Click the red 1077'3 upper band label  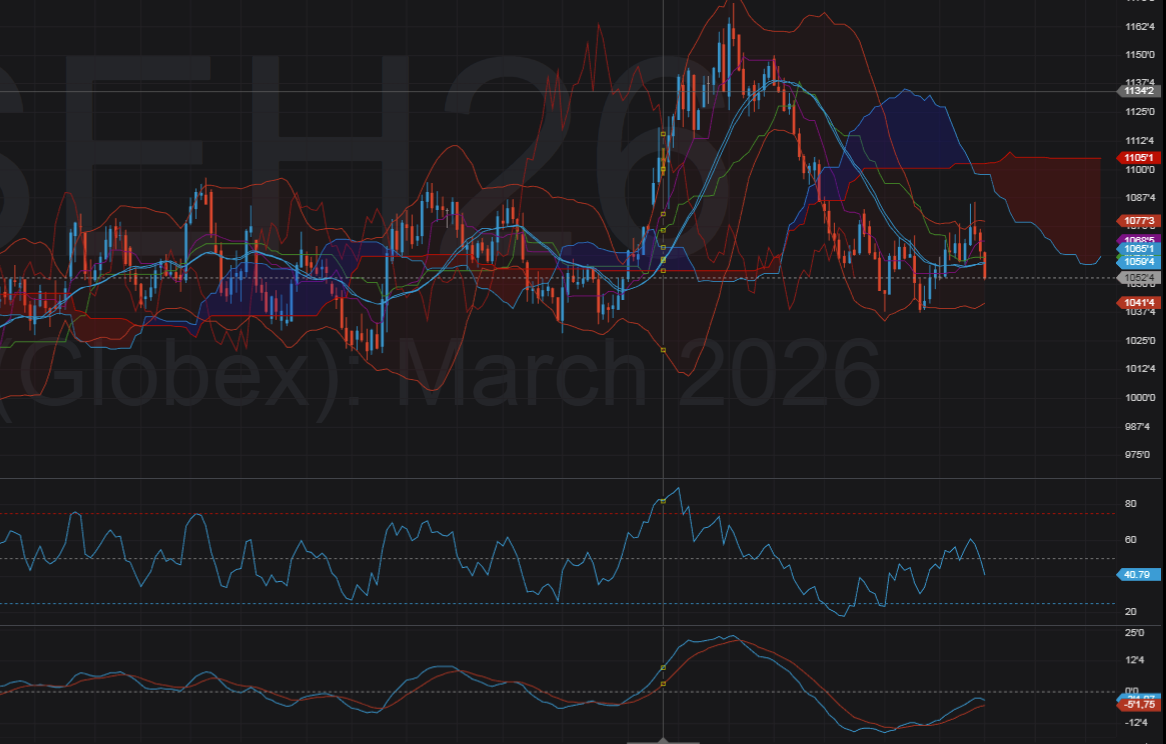(x=1139, y=221)
